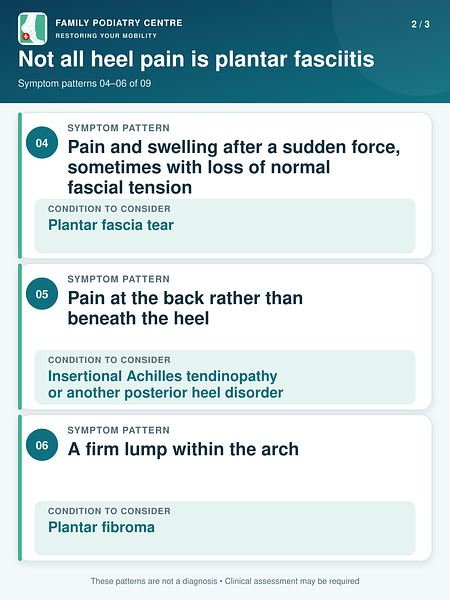
Task: Select the 04 numbered circle badge
Action: coord(42,143)
